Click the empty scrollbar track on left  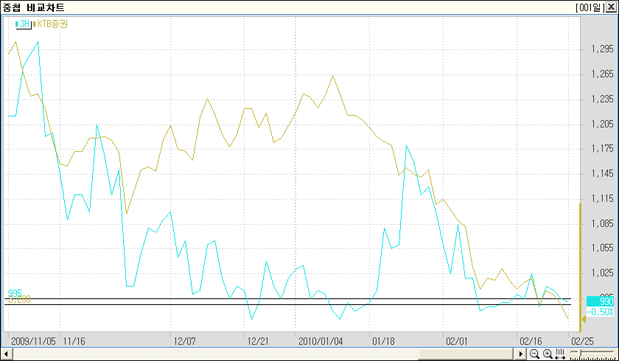click(215, 354)
